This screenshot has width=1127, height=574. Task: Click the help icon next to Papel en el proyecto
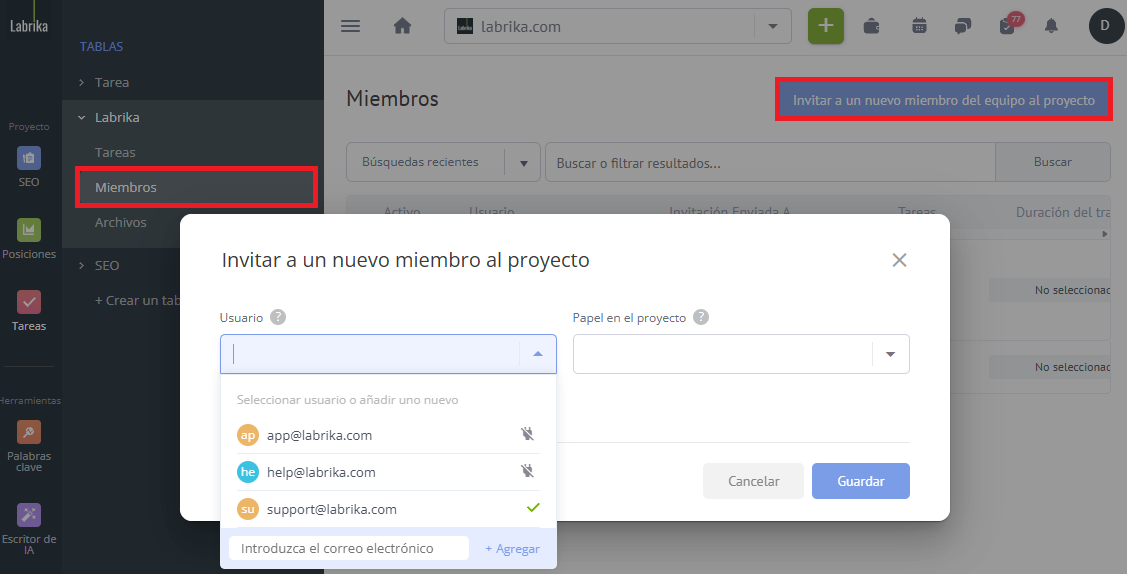coord(701,317)
